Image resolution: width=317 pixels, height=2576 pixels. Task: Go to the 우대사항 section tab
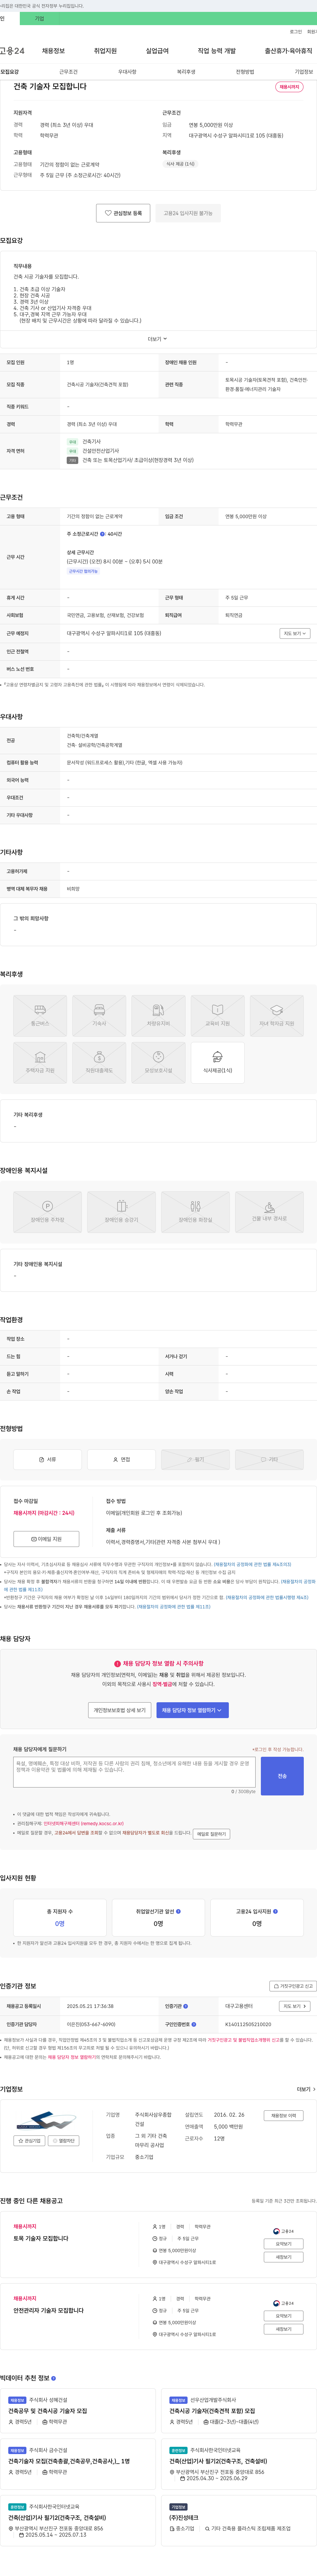127,72
